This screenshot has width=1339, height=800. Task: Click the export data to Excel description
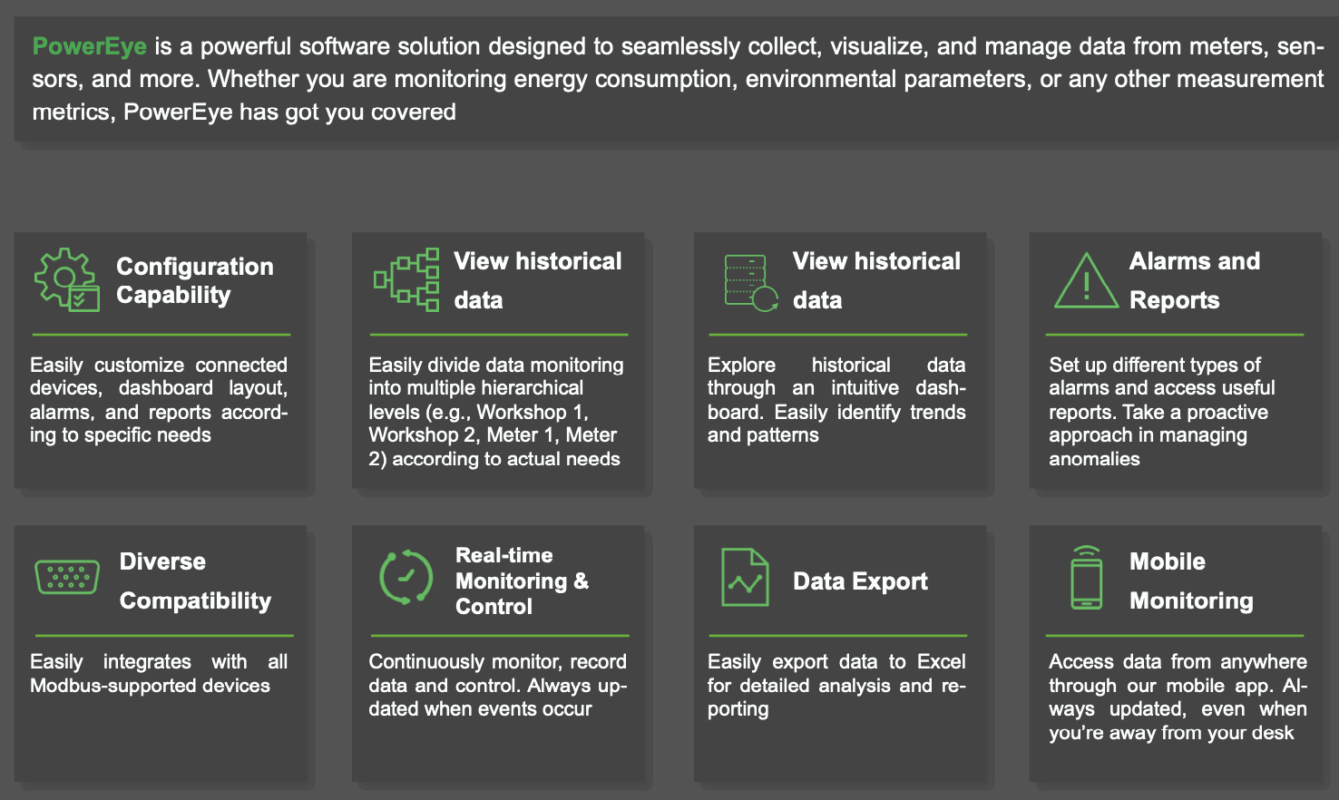coord(836,685)
